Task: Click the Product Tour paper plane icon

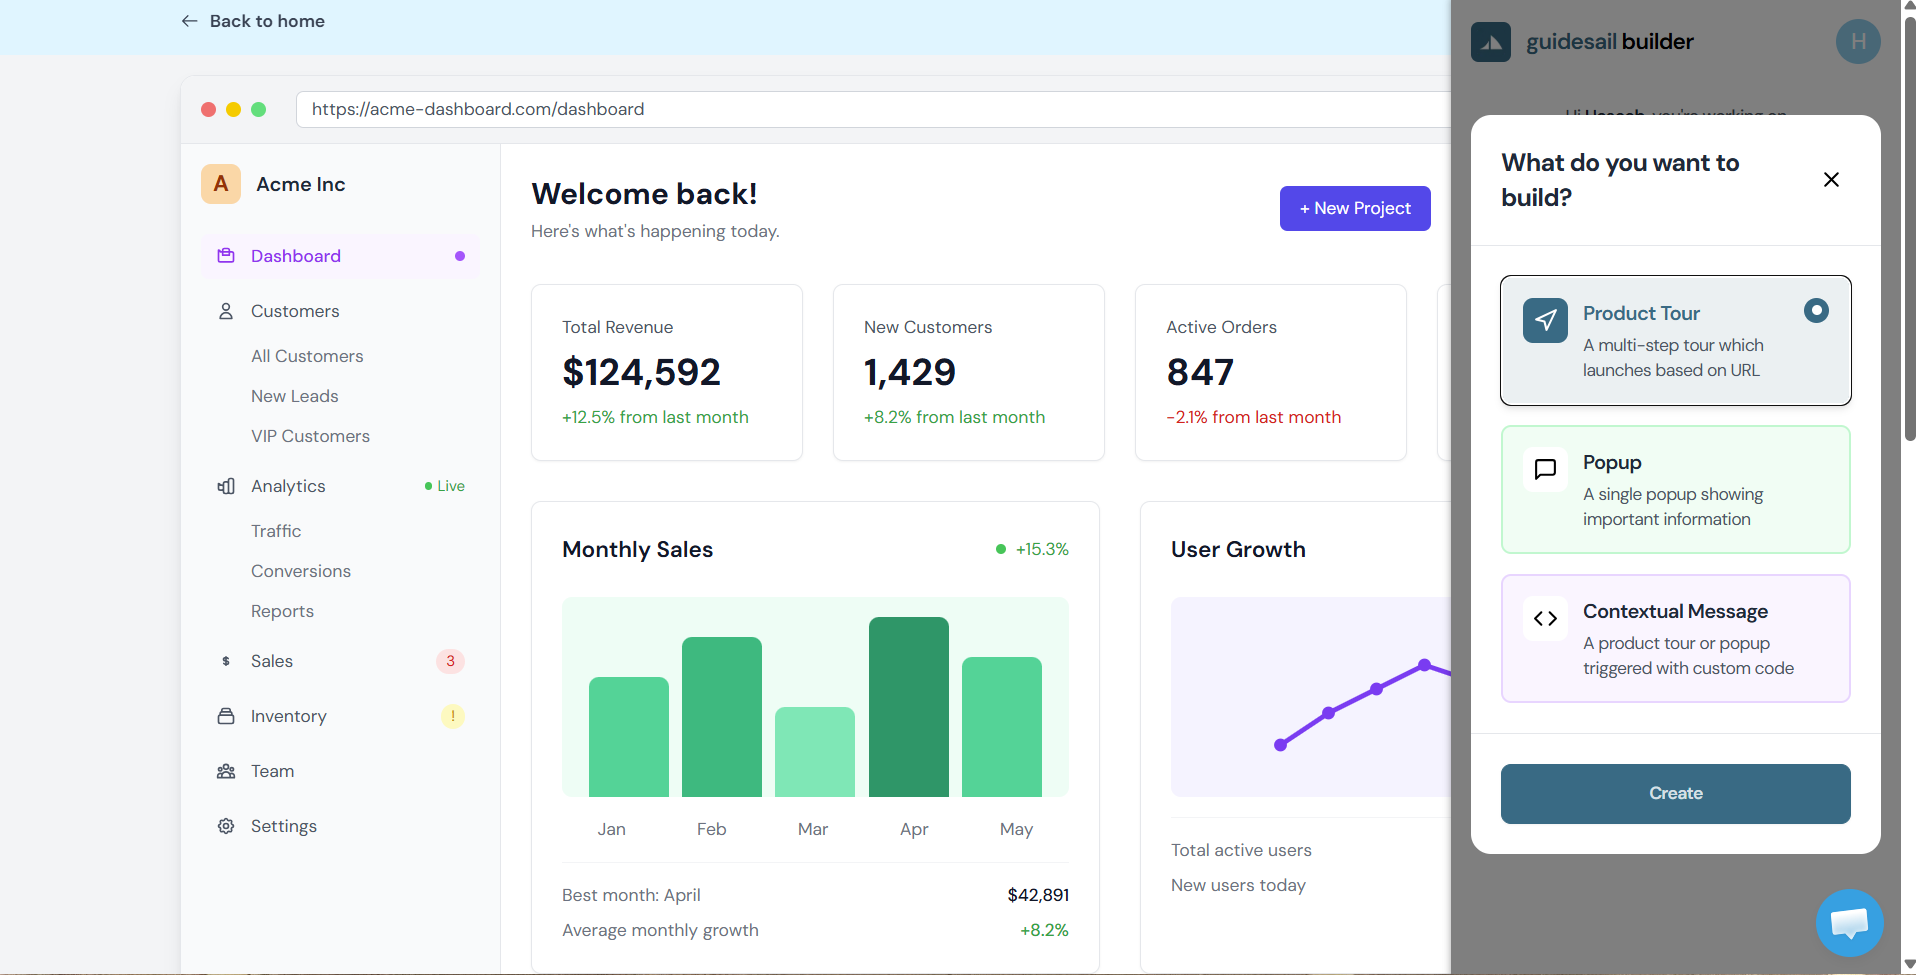Action: coord(1545,320)
